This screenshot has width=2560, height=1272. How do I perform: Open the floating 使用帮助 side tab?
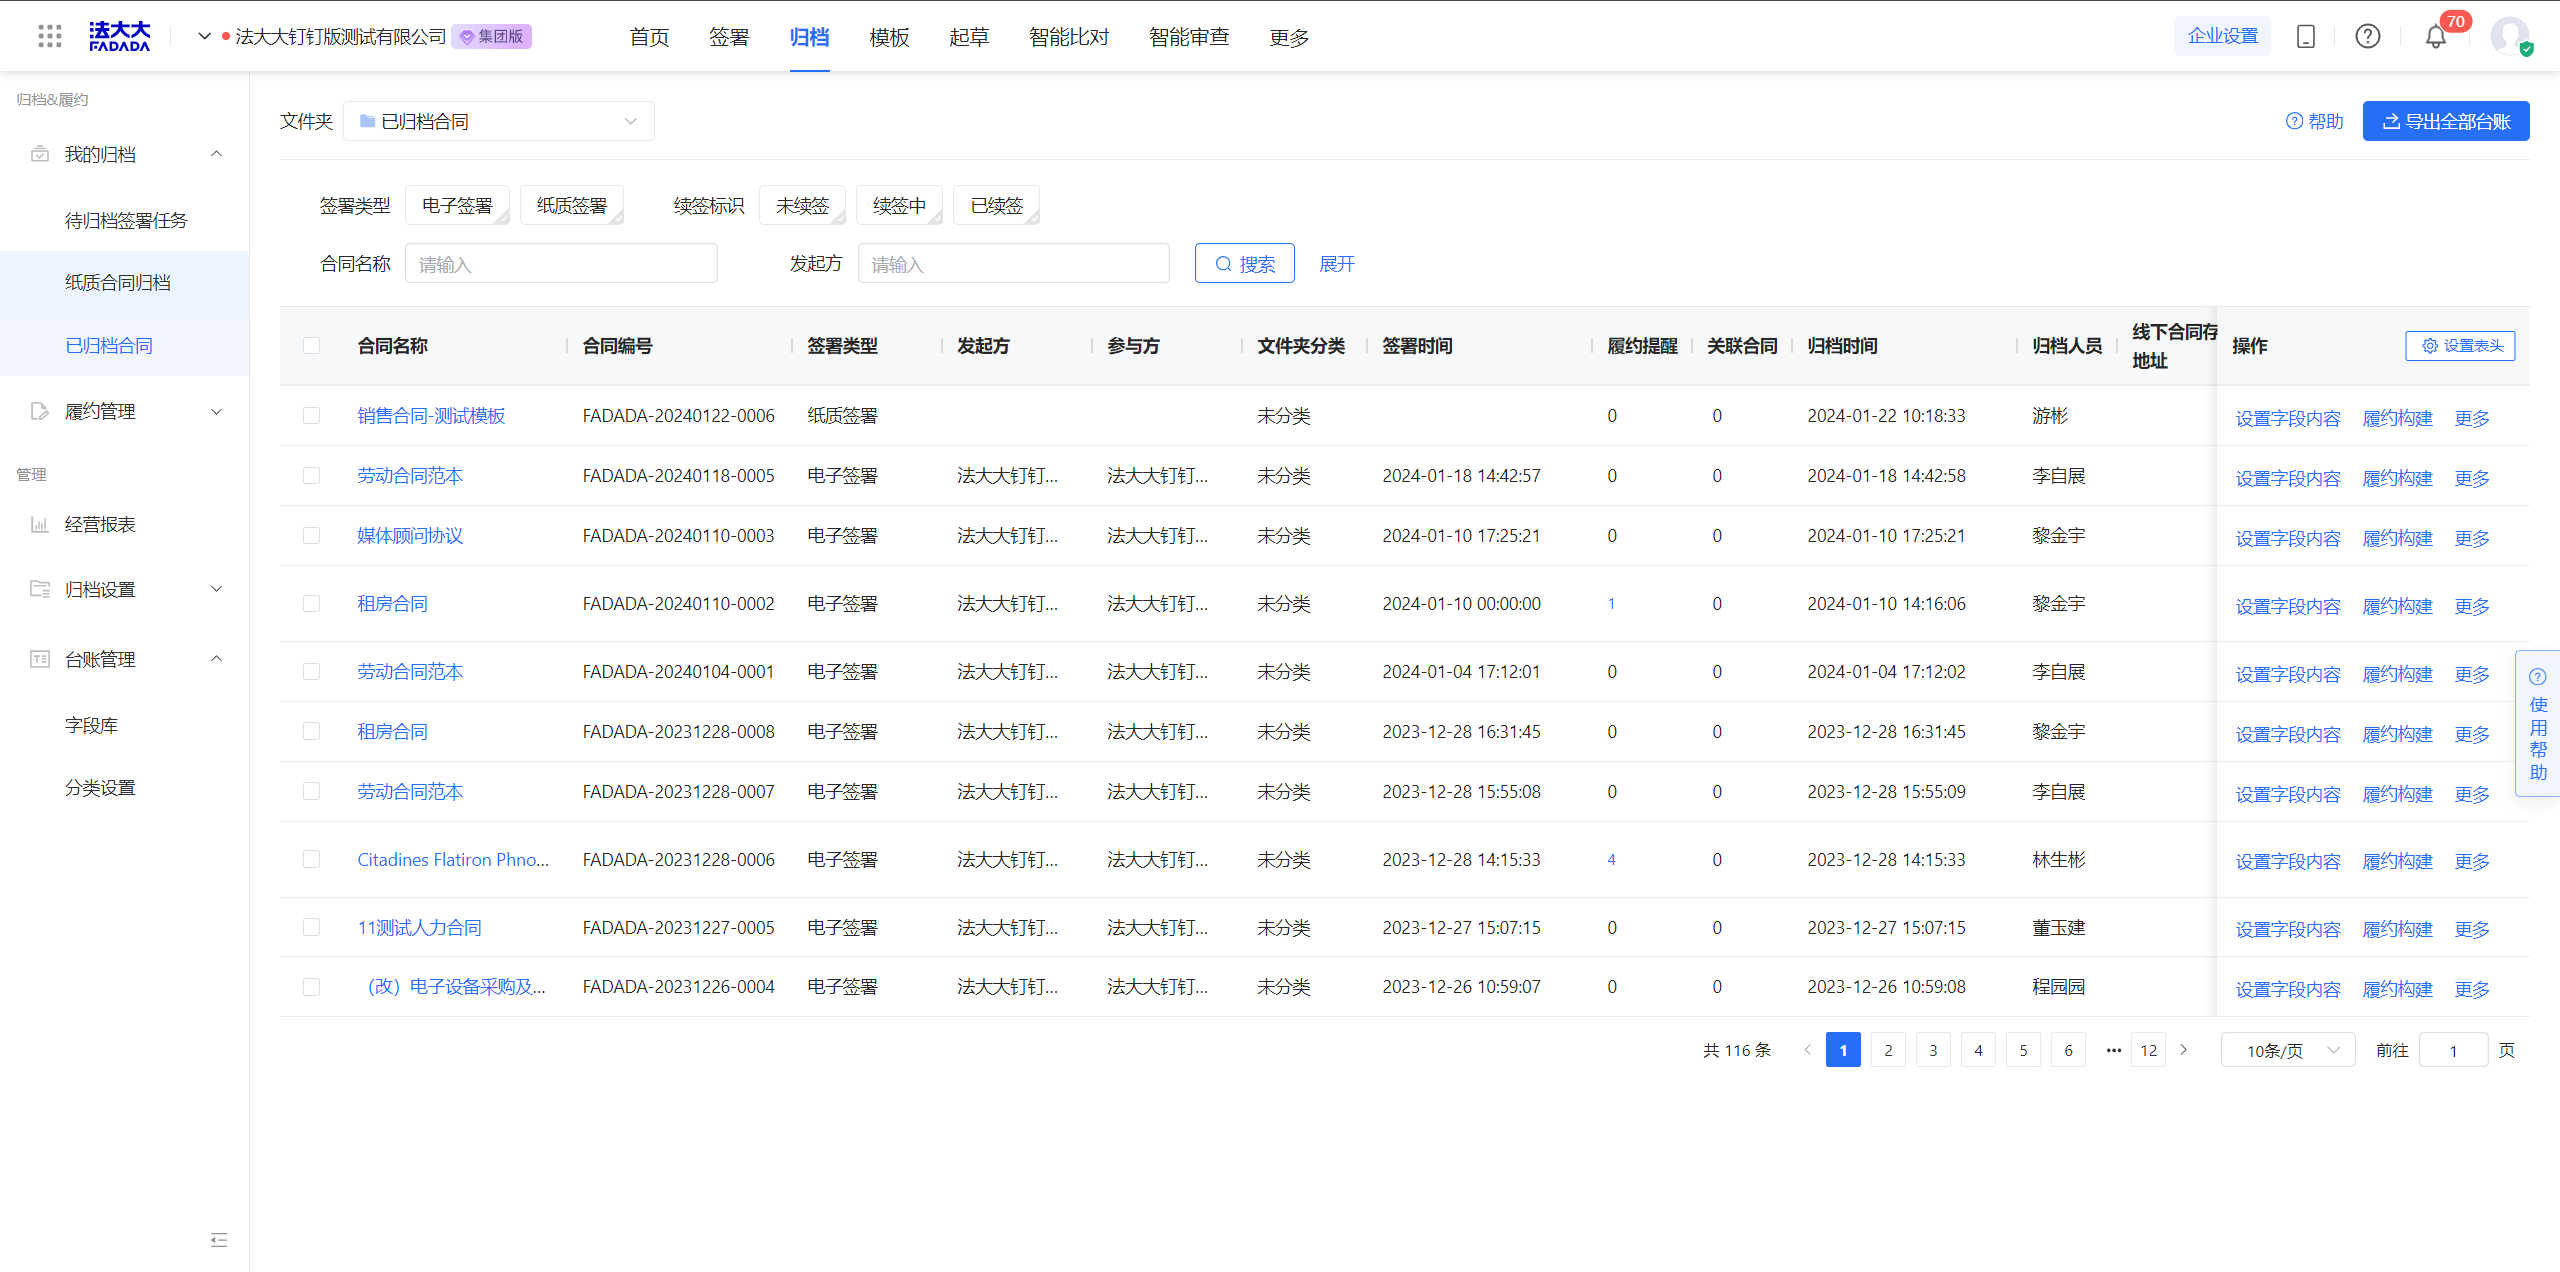click(2538, 723)
